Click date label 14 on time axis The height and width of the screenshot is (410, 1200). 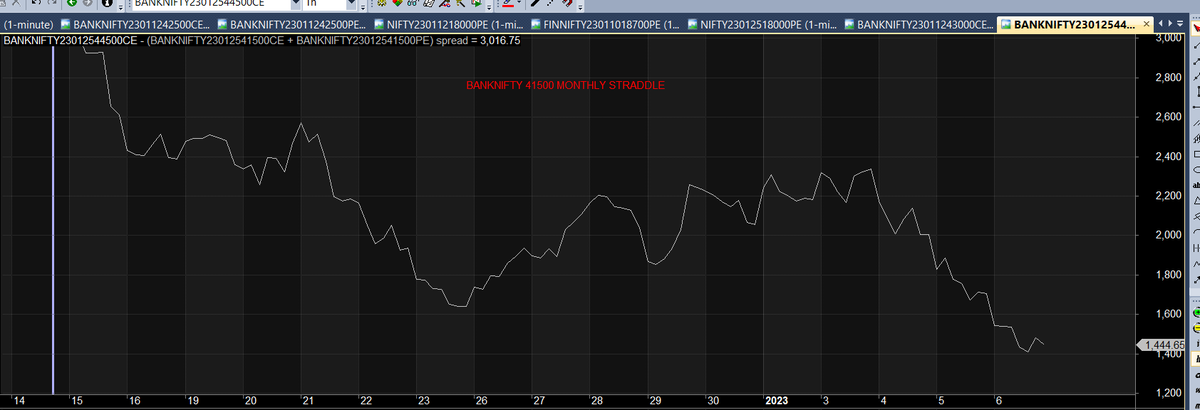pos(19,400)
